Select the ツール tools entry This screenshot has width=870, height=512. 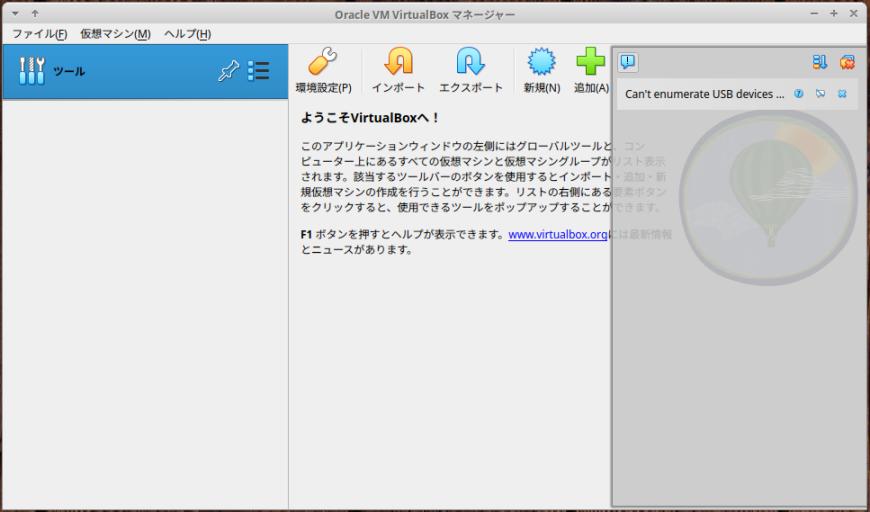[x=145, y=72]
